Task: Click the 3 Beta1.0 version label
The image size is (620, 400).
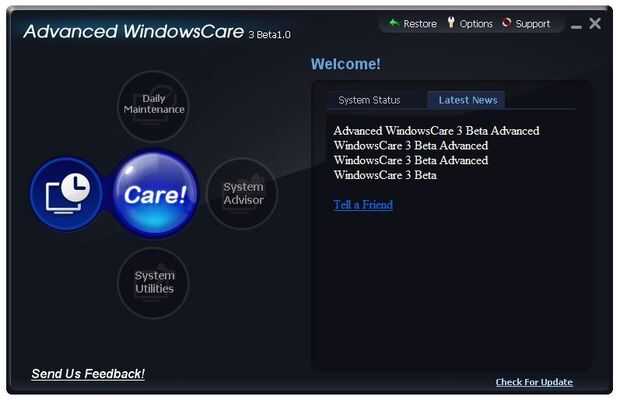Action: (x=269, y=35)
